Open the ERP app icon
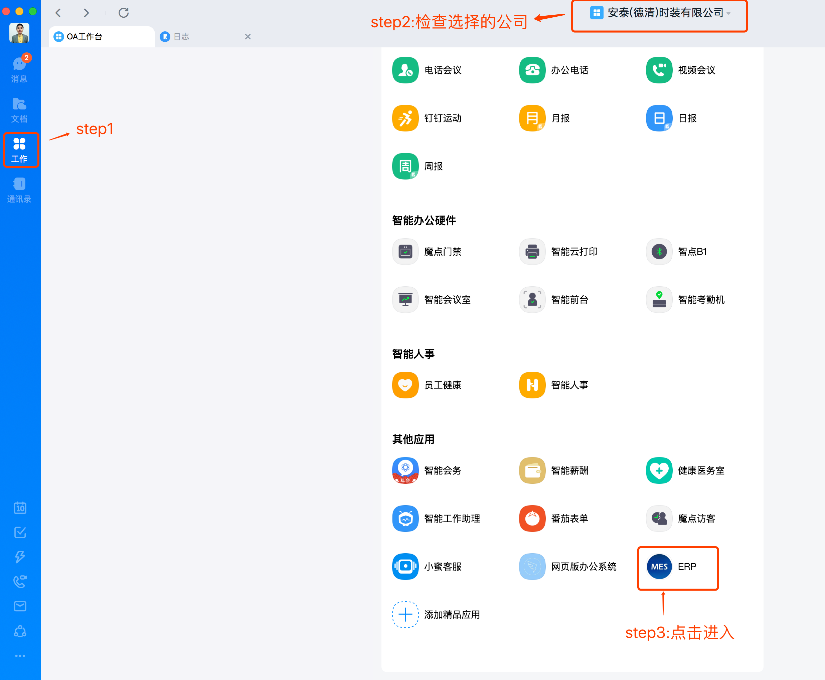The height and width of the screenshot is (680, 825). 660,566
